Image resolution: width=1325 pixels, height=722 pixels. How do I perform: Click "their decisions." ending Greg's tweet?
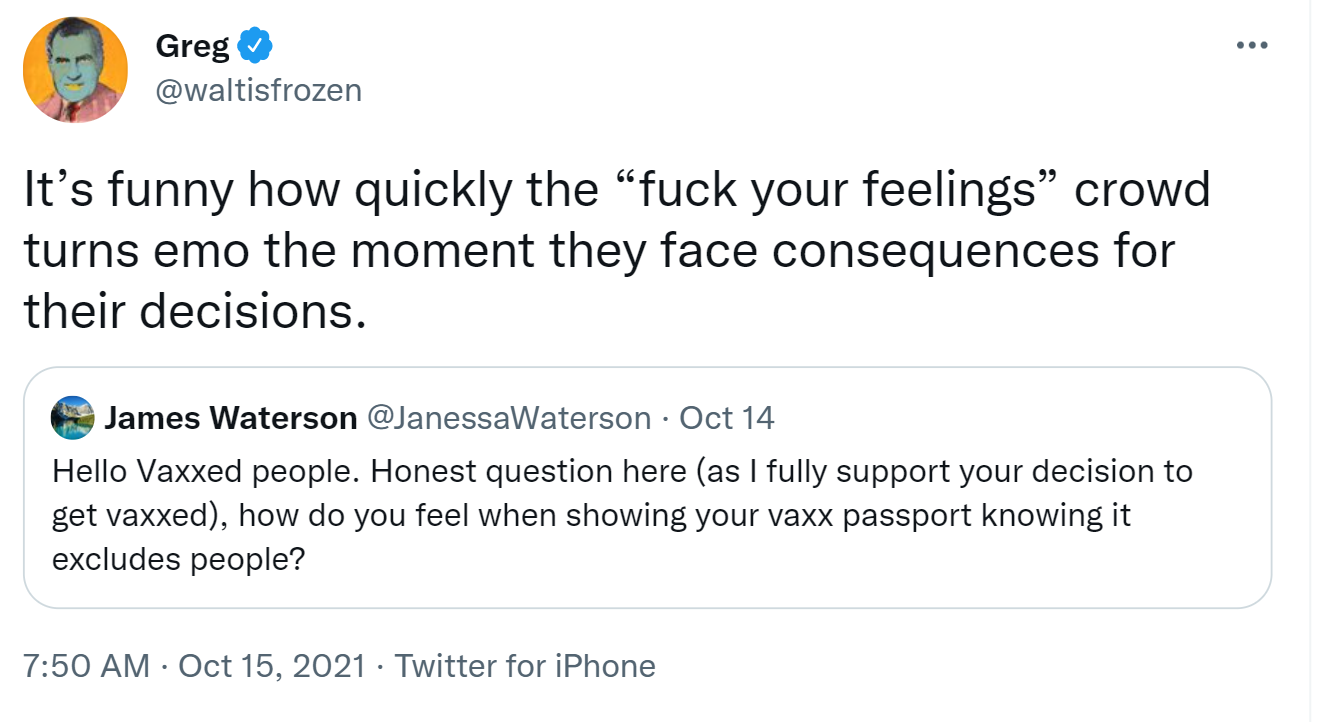(190, 312)
